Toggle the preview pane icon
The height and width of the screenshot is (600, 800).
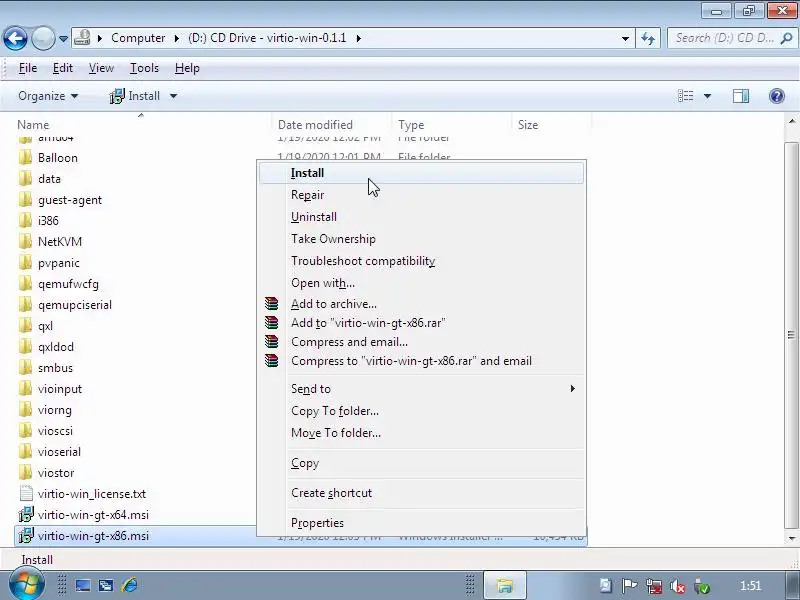click(741, 96)
